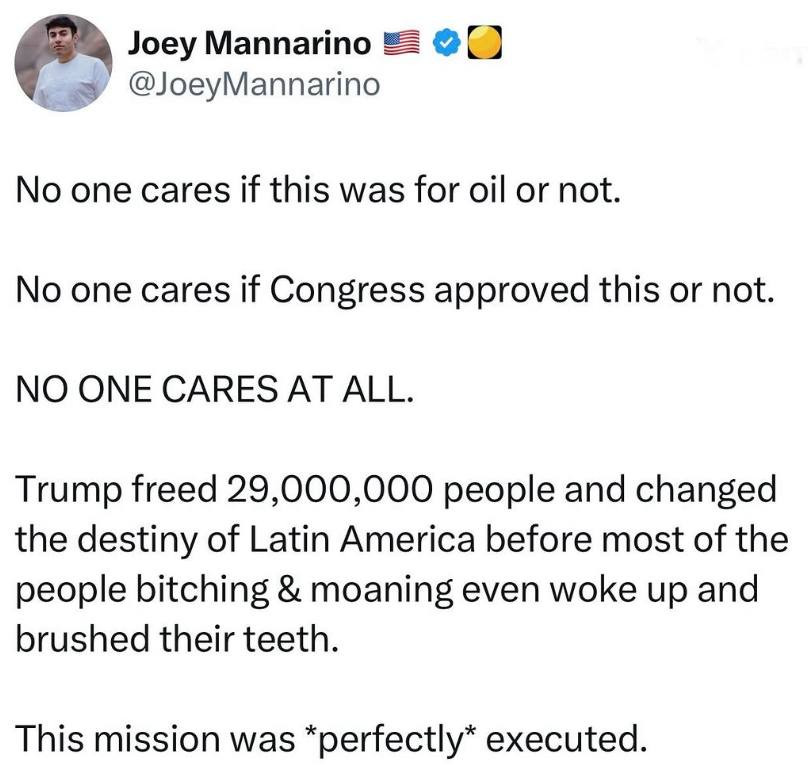Open the @JoeyMannarino handle link
Screen dimensions: 808x782
point(255,84)
